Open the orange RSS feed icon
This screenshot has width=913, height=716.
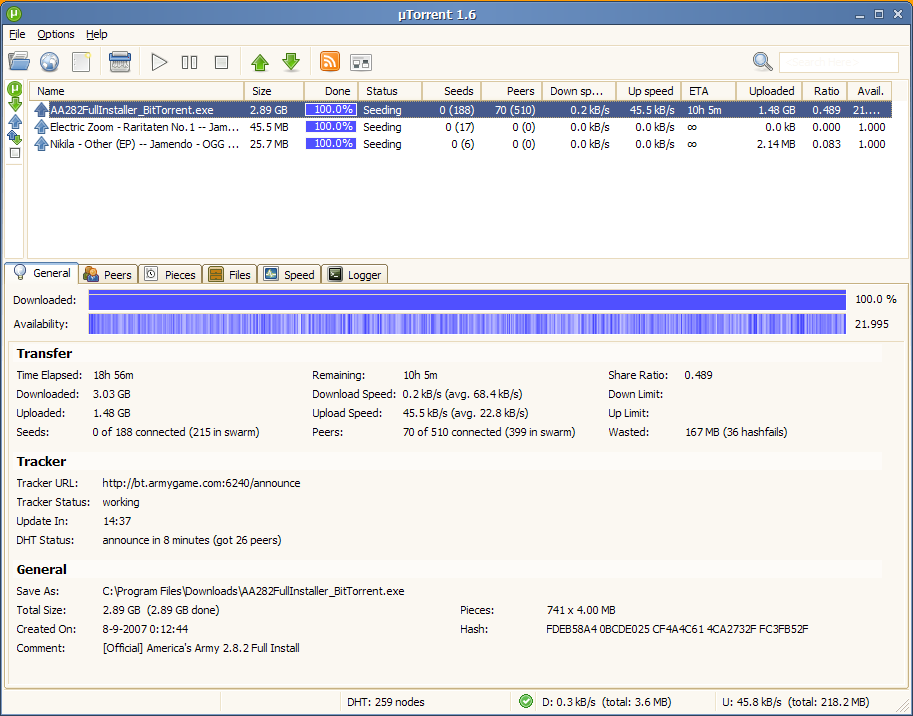coord(330,61)
